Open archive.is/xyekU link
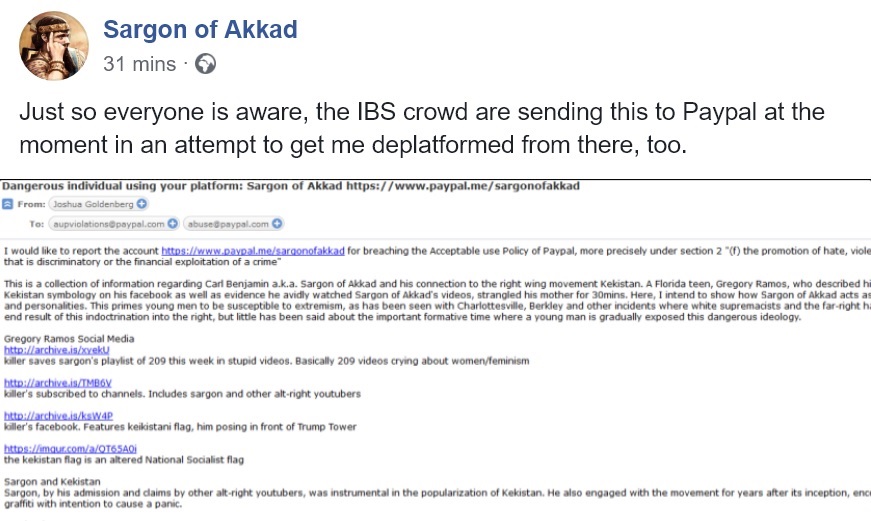The width and height of the screenshot is (871, 521). (57, 350)
